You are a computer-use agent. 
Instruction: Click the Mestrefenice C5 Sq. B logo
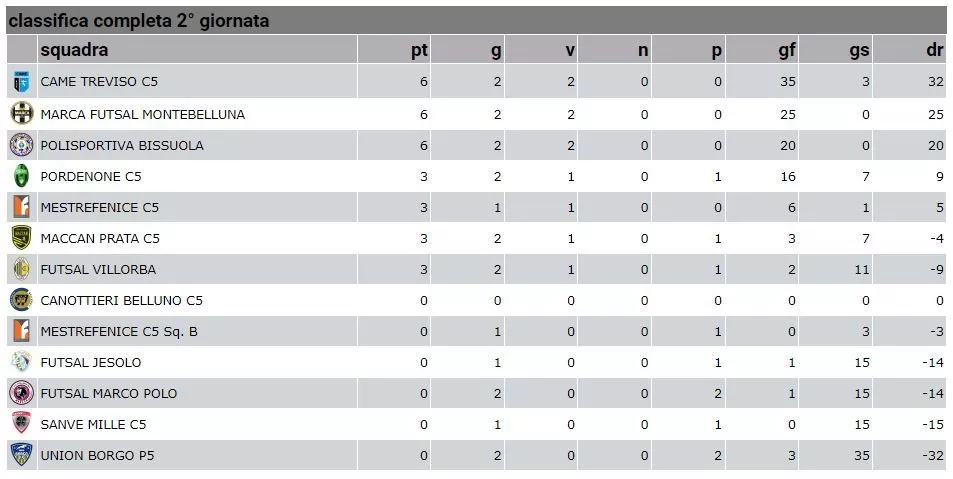pos(21,331)
